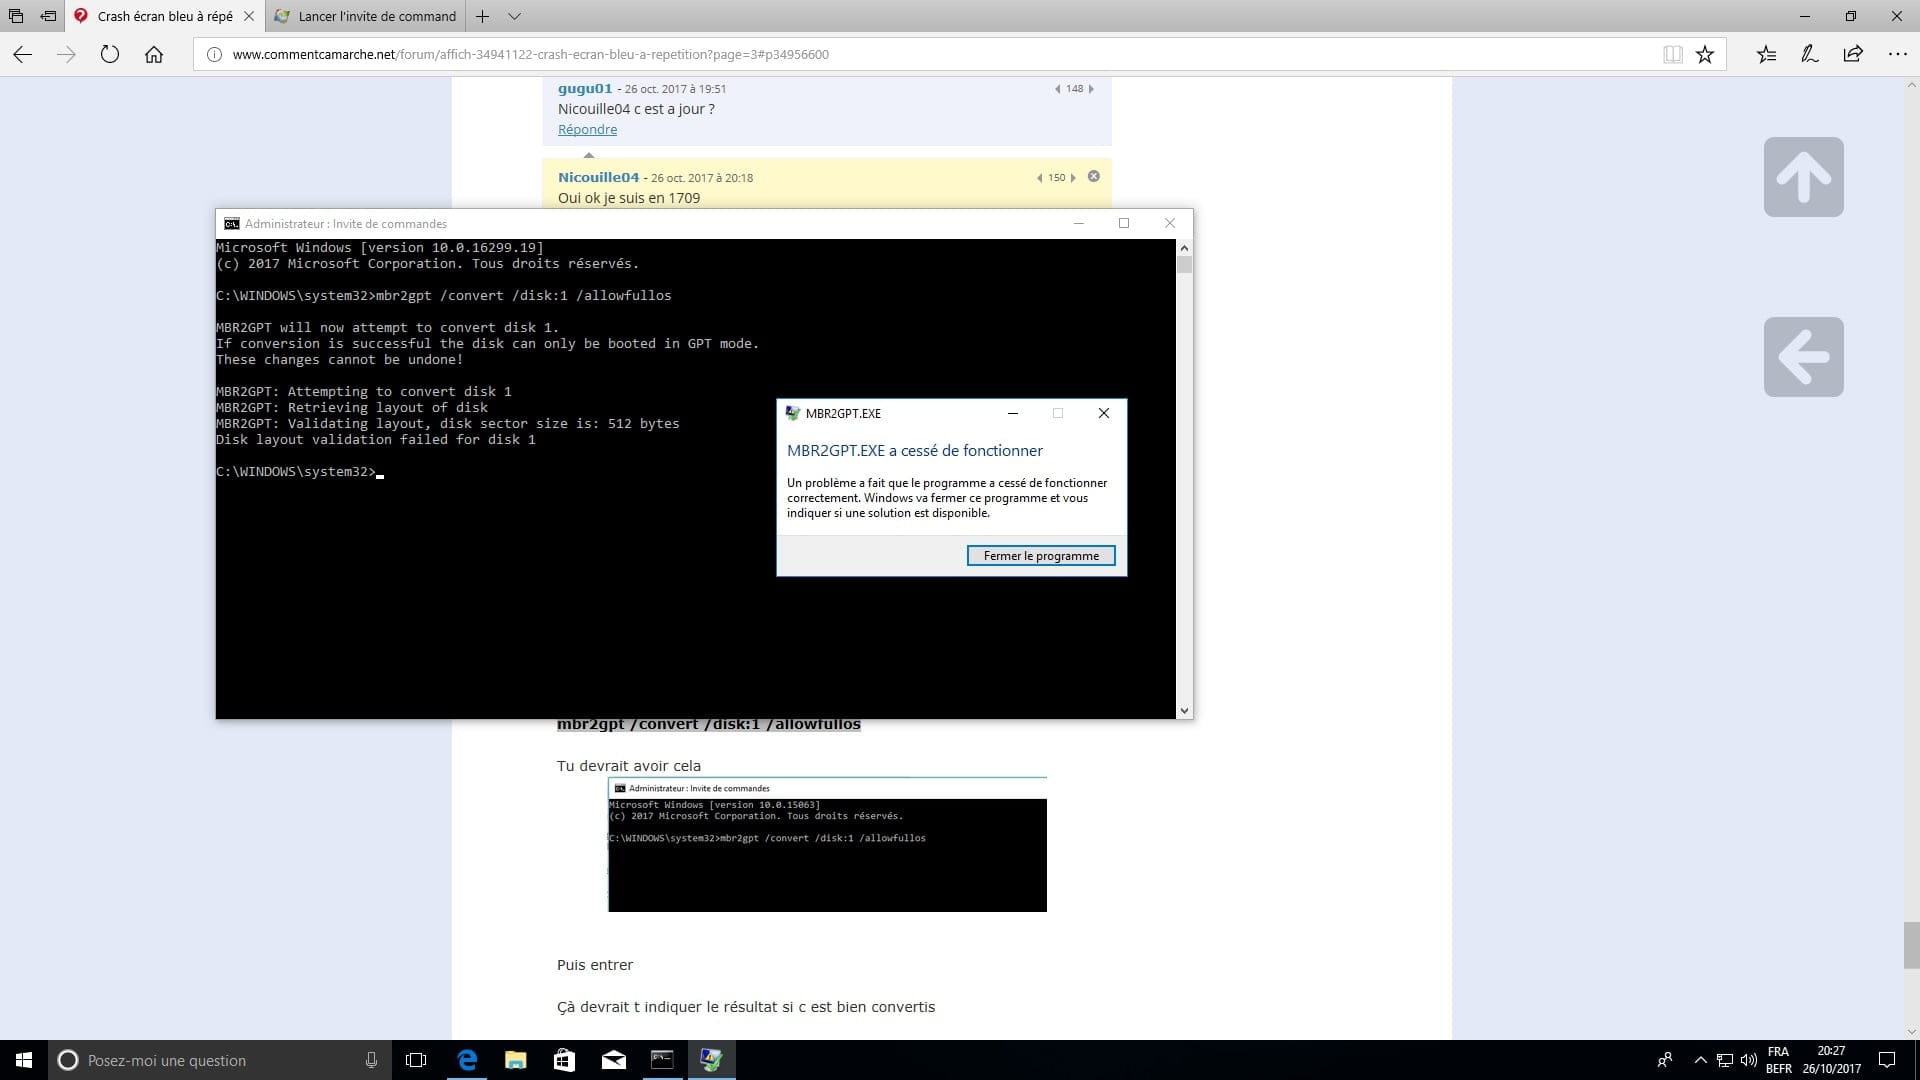Open a new browser tab
The width and height of the screenshot is (1920, 1080).
(x=482, y=16)
